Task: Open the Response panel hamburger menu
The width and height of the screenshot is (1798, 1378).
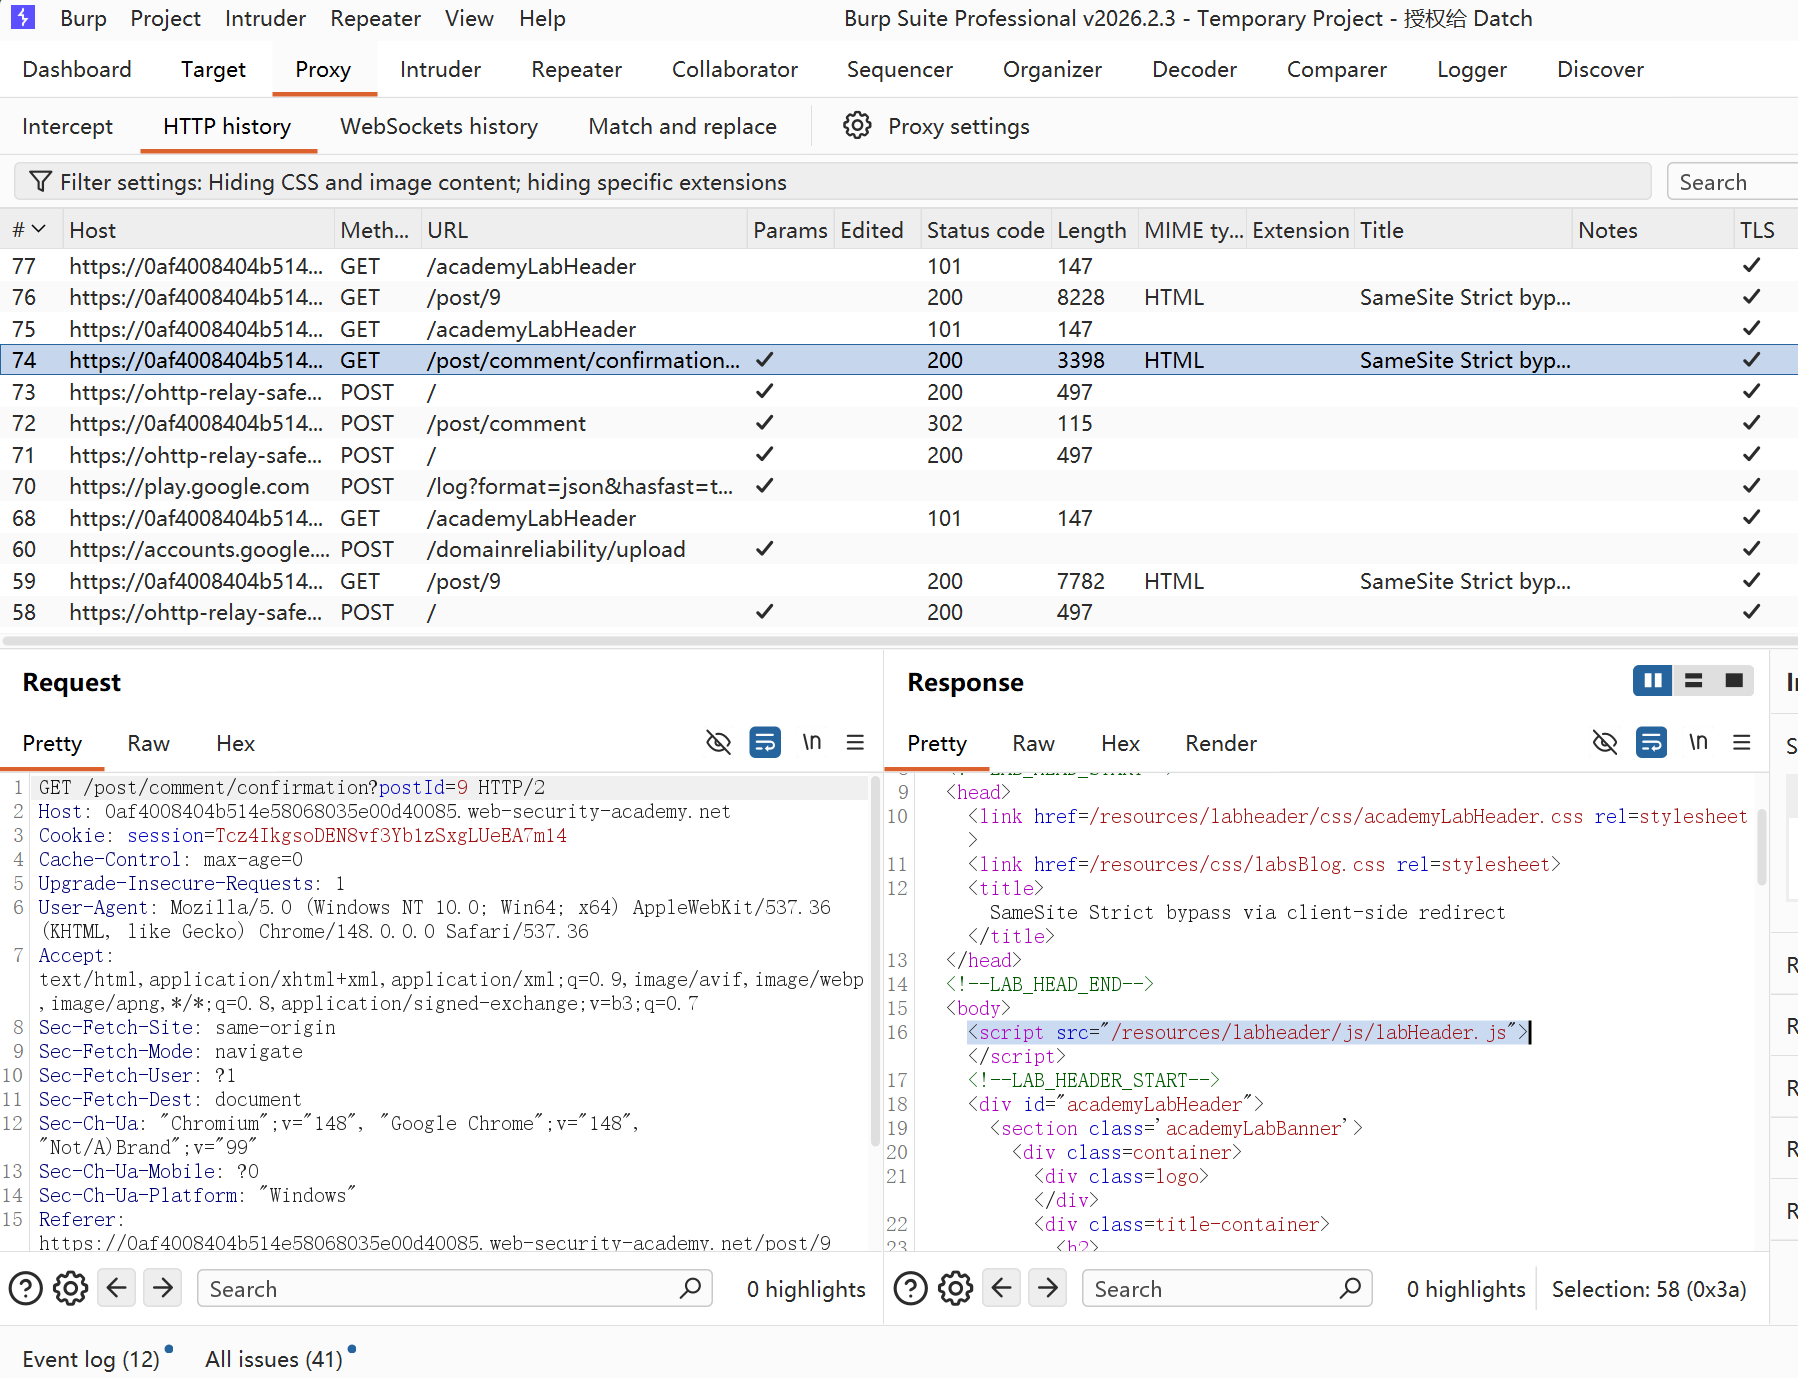Action: click(x=1741, y=742)
